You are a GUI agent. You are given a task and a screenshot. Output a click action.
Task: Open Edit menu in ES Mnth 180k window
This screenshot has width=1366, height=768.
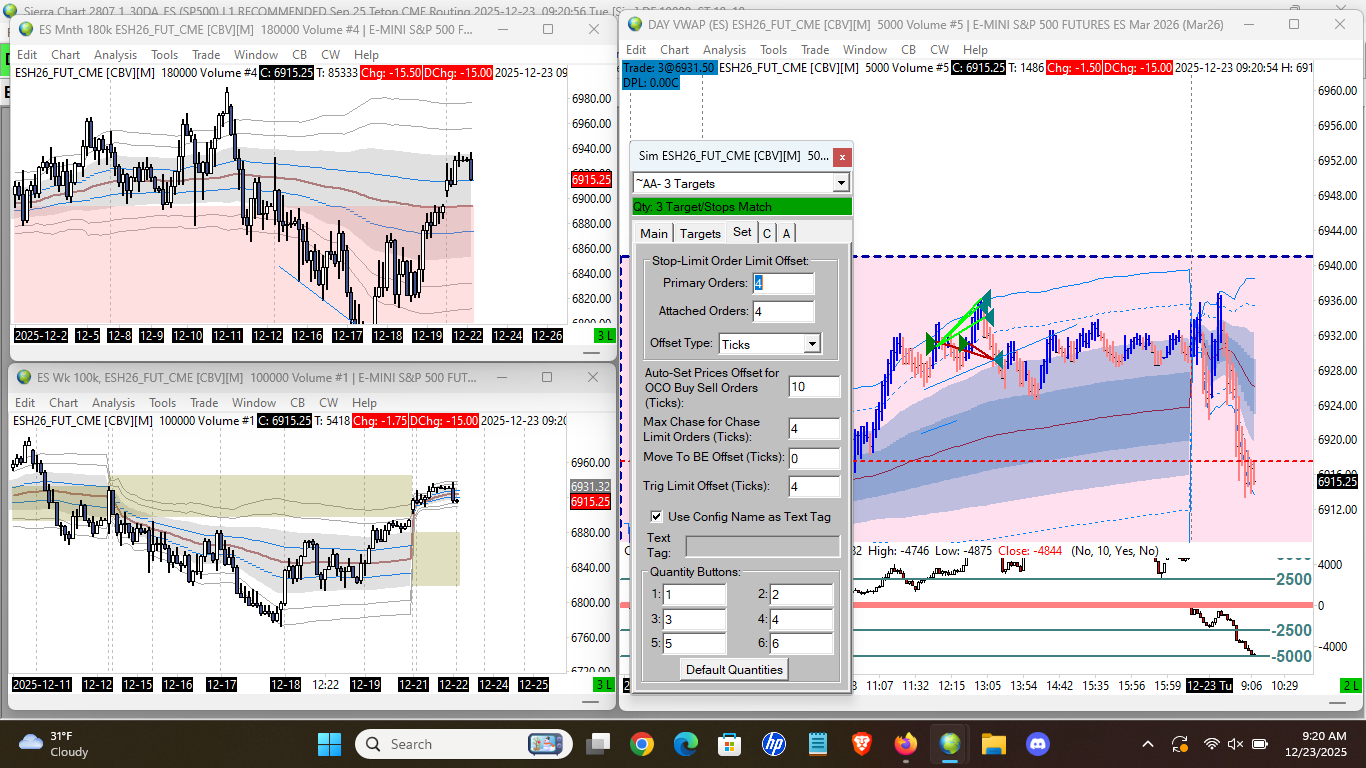(x=27, y=55)
